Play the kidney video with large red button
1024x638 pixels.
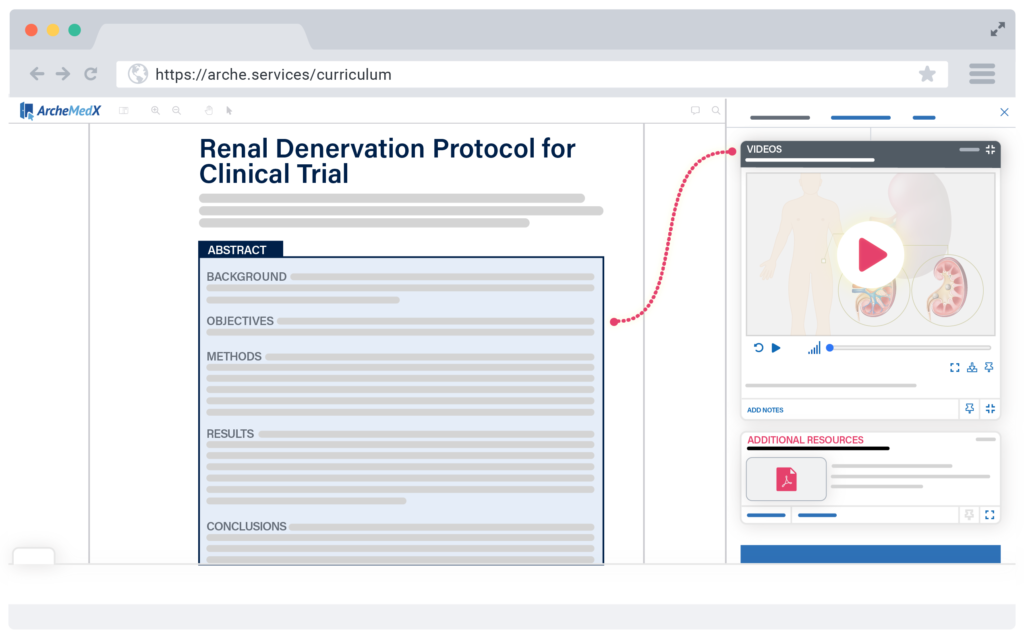click(x=871, y=255)
